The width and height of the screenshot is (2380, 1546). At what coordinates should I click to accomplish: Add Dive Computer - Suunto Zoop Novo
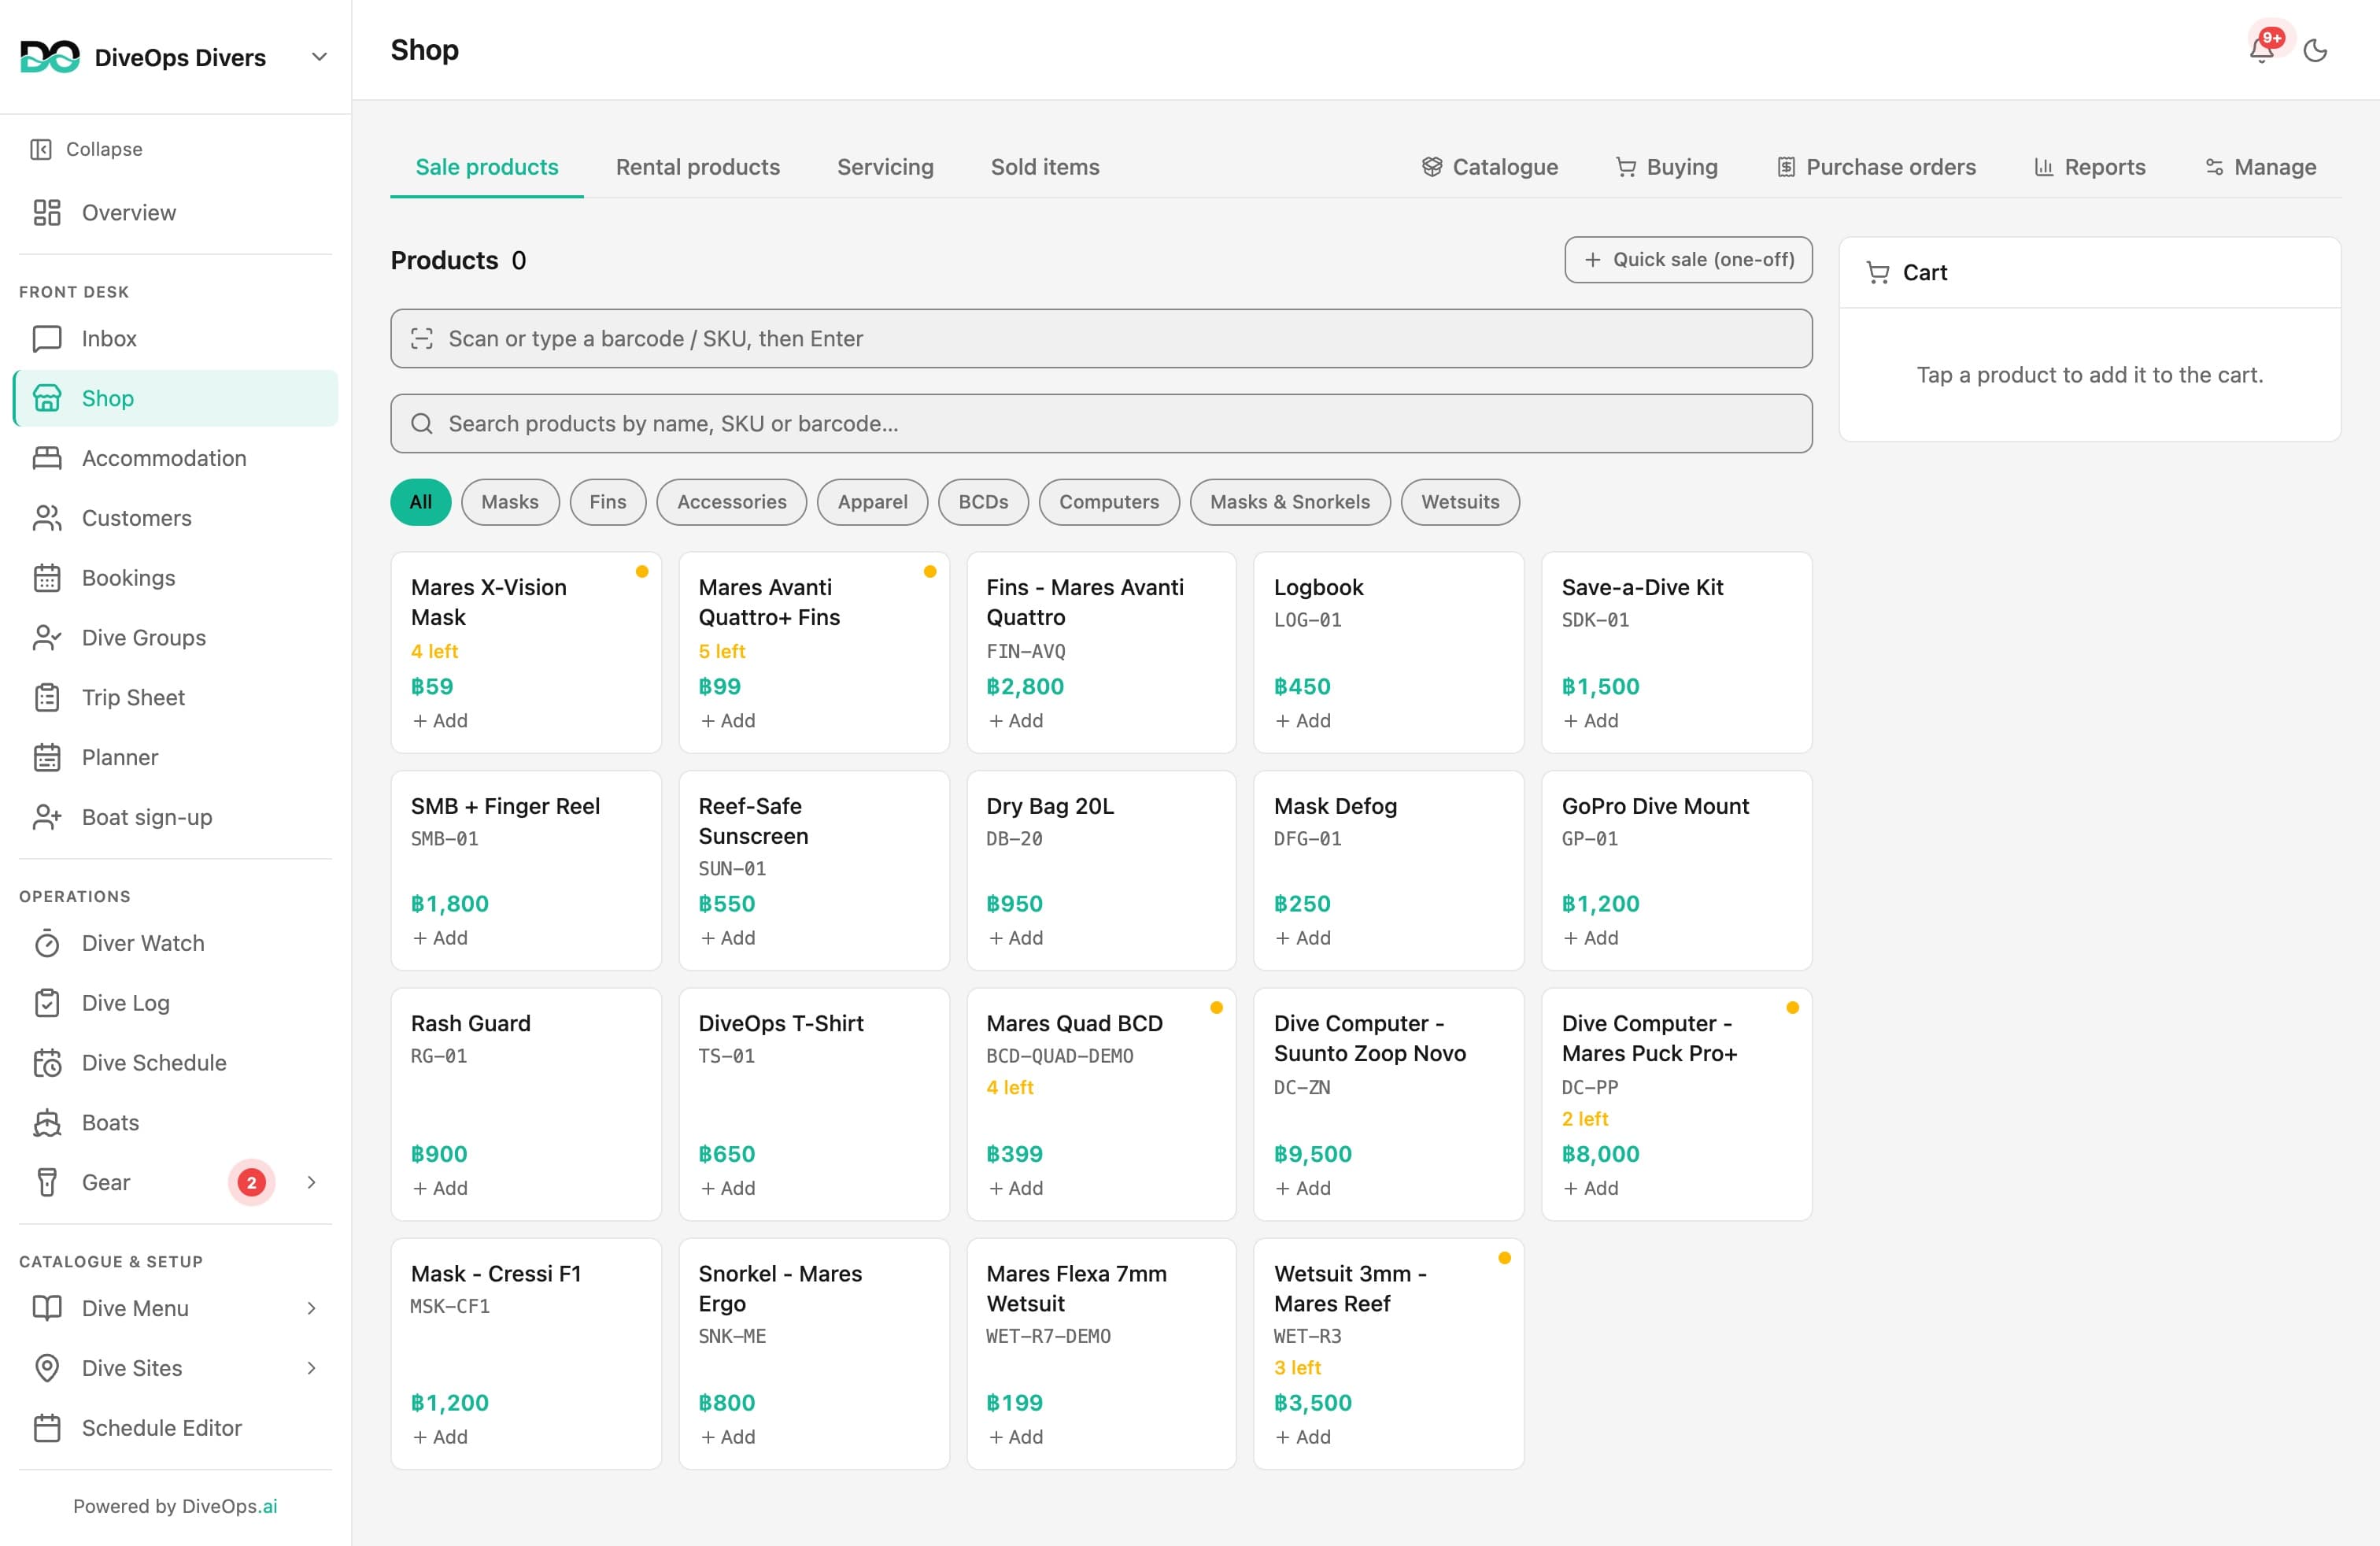point(1303,1188)
